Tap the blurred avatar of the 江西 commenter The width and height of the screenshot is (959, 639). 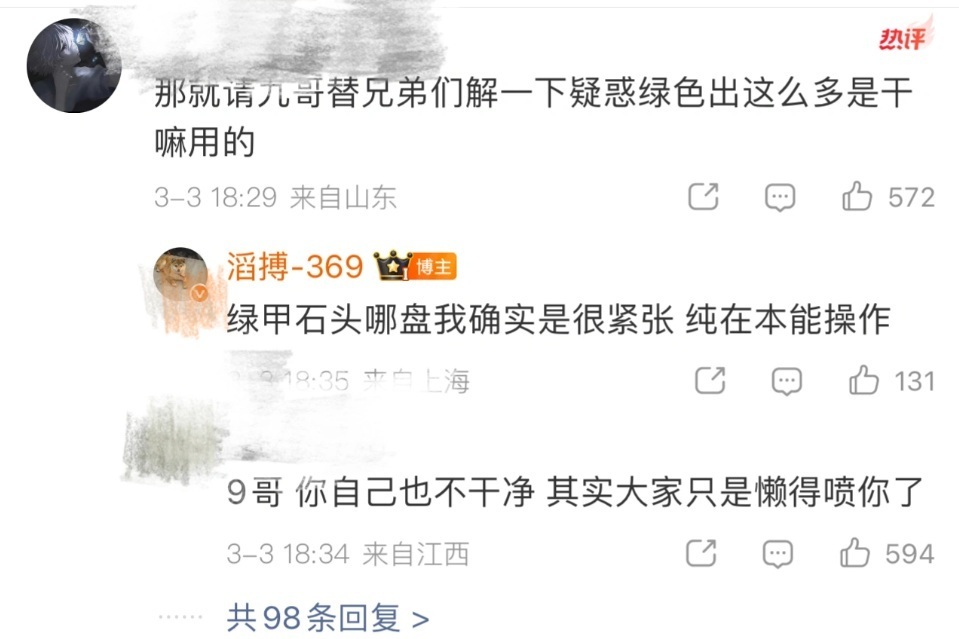tap(172, 443)
